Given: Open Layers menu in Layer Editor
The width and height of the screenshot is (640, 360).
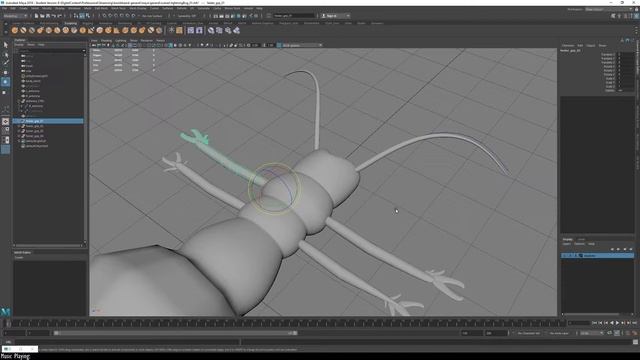Looking at the screenshot, I should (567, 244).
